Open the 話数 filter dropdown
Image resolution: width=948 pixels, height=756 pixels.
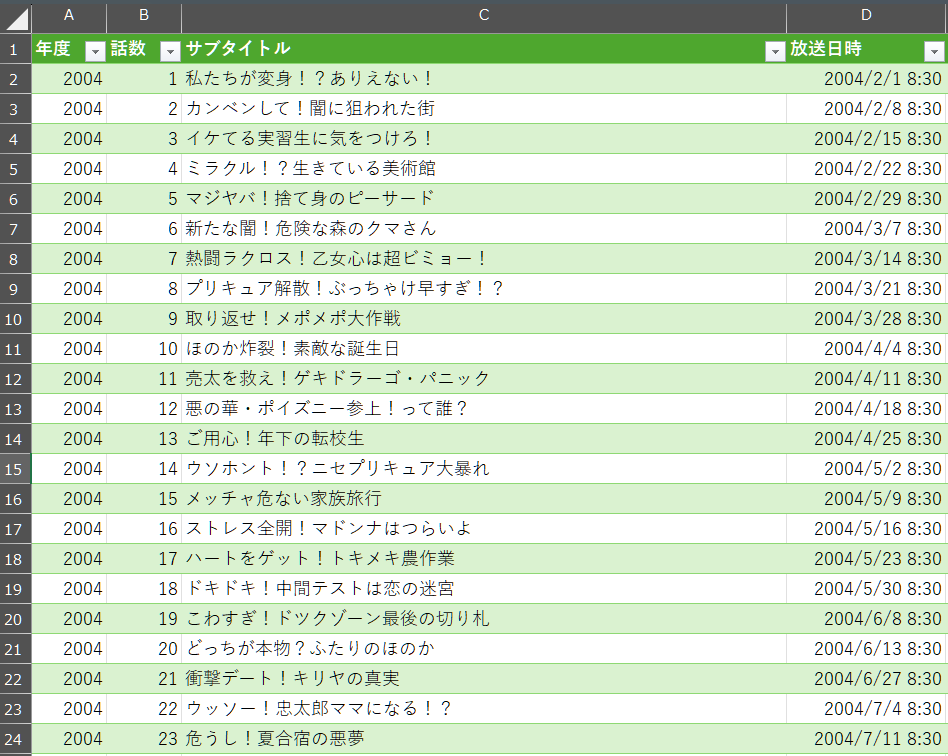170,51
